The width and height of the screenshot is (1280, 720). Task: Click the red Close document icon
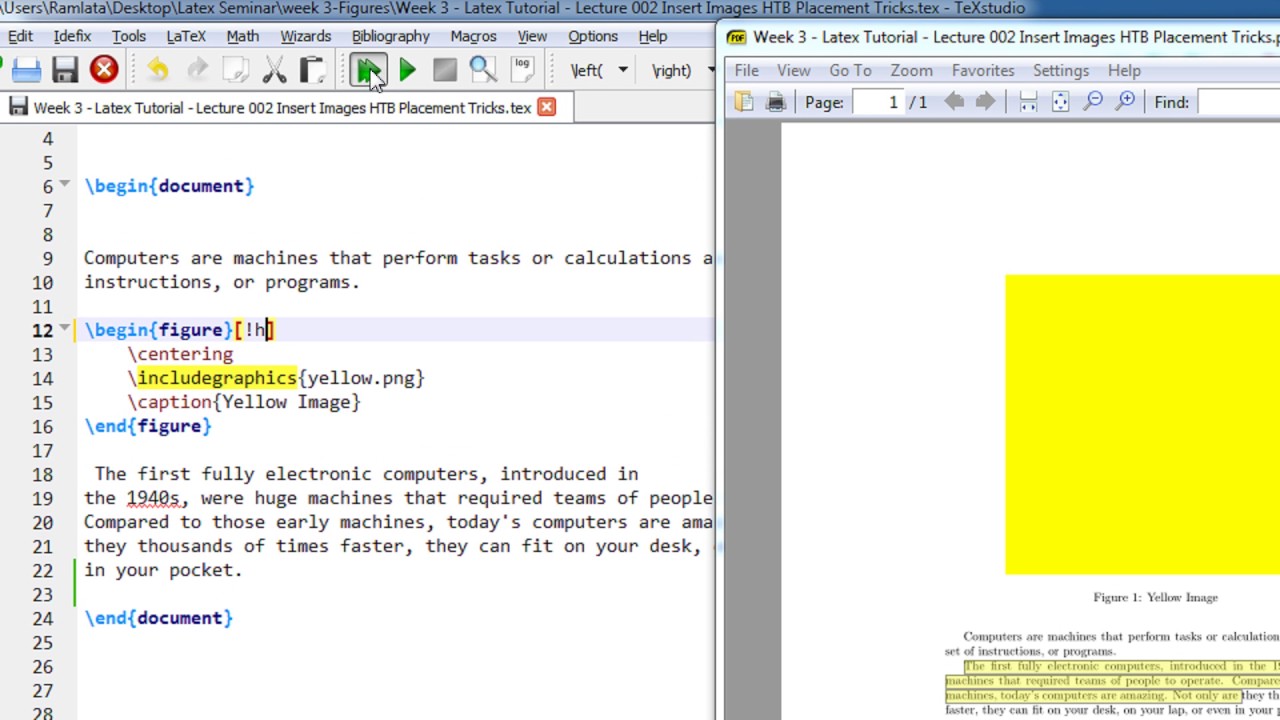[x=104, y=70]
